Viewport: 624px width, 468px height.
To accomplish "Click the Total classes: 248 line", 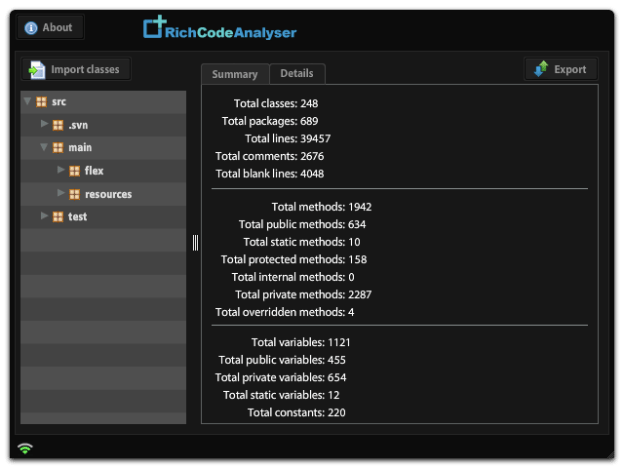I will coord(276,103).
